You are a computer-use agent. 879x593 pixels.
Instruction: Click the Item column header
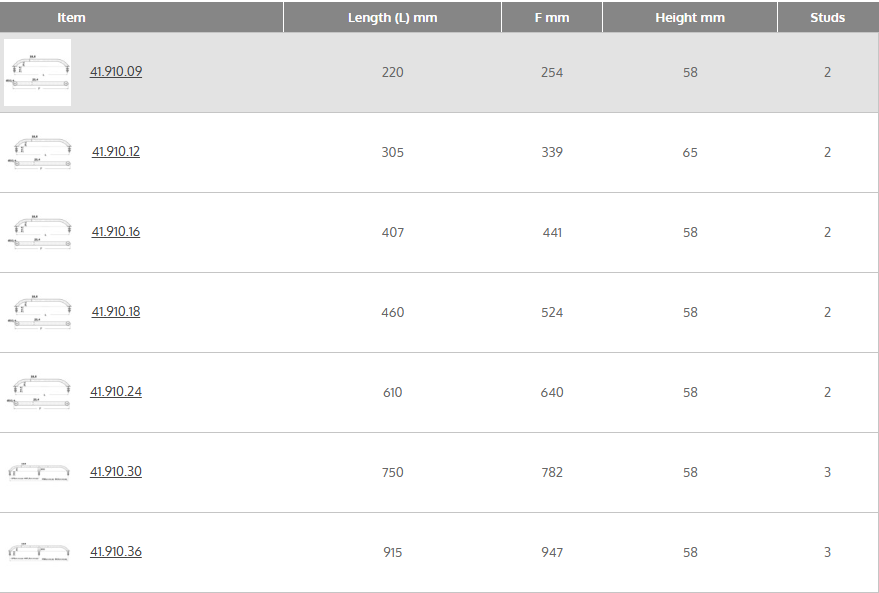point(71,17)
